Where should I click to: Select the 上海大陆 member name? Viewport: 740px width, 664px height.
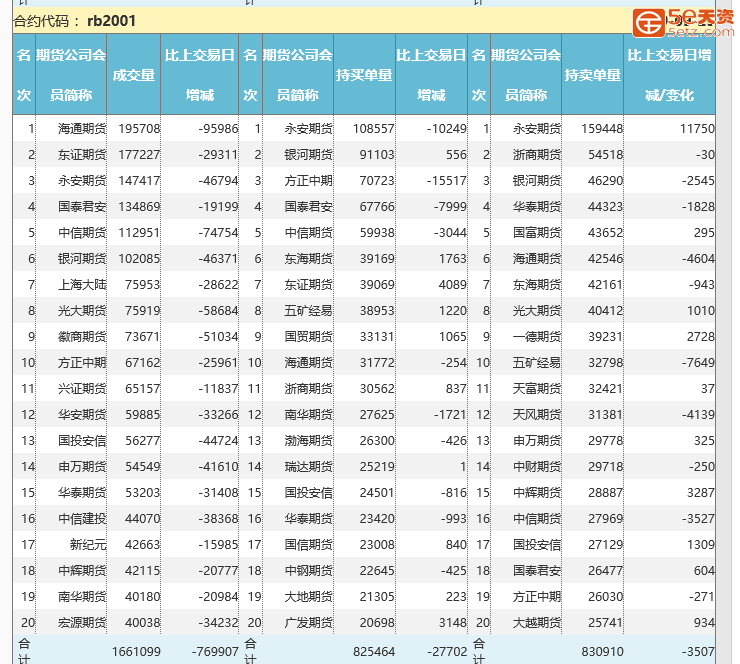coord(82,285)
